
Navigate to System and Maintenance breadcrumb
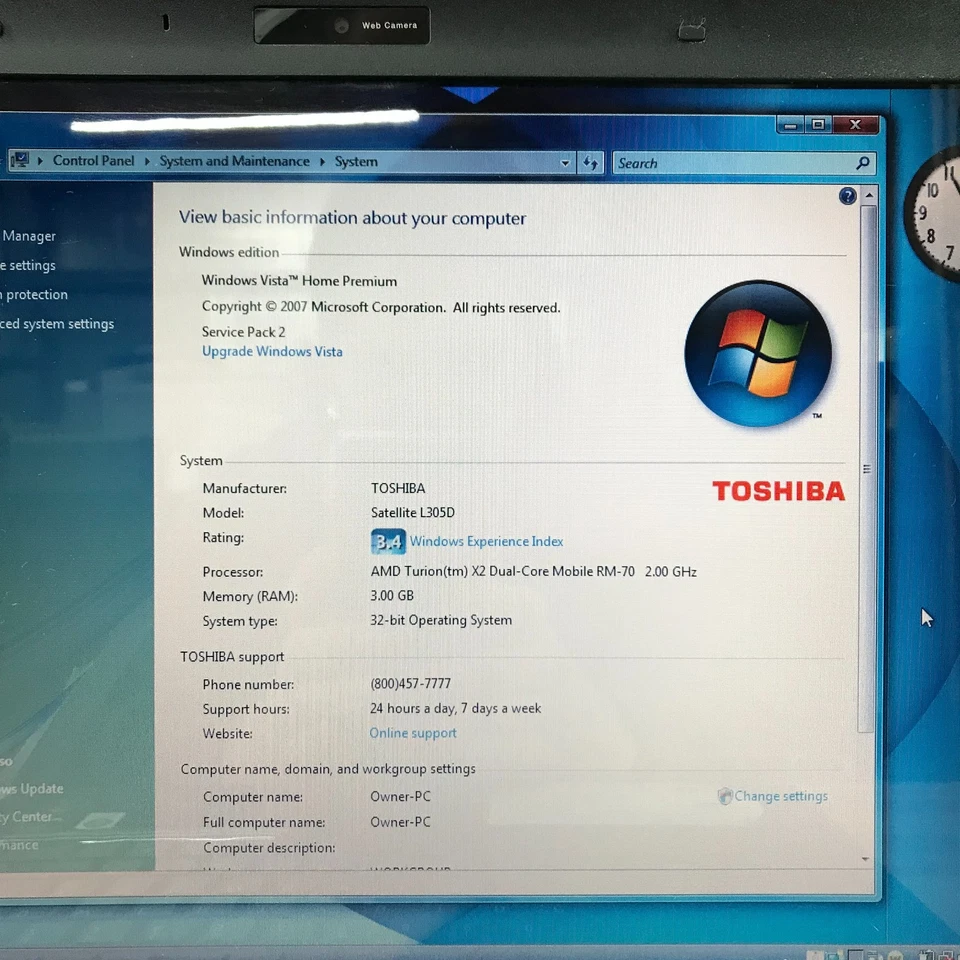pos(234,160)
